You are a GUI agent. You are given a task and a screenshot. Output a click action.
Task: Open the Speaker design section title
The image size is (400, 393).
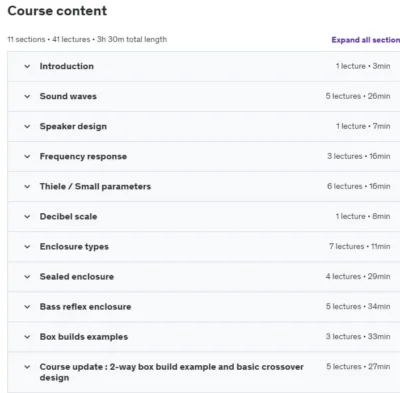coord(73,126)
